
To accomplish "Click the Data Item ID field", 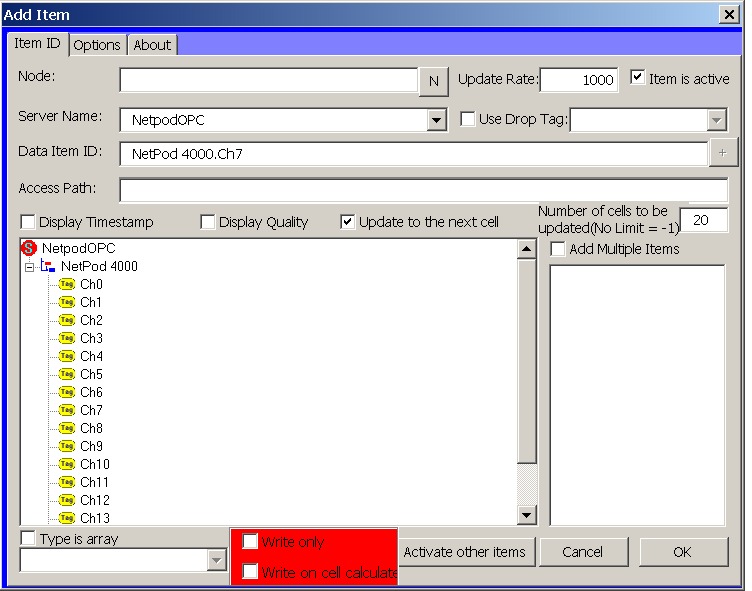I will [x=414, y=154].
